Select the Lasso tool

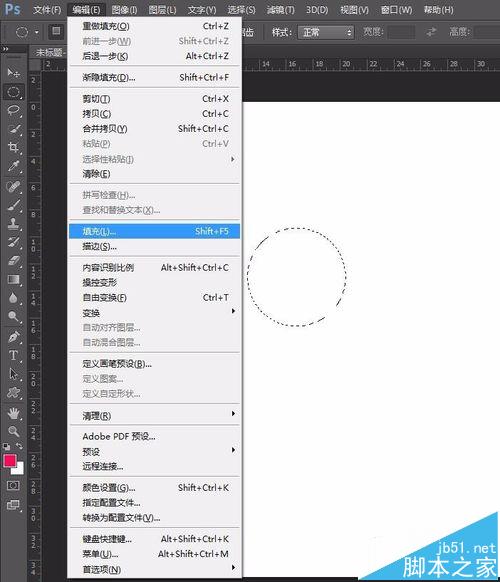coord(14,110)
